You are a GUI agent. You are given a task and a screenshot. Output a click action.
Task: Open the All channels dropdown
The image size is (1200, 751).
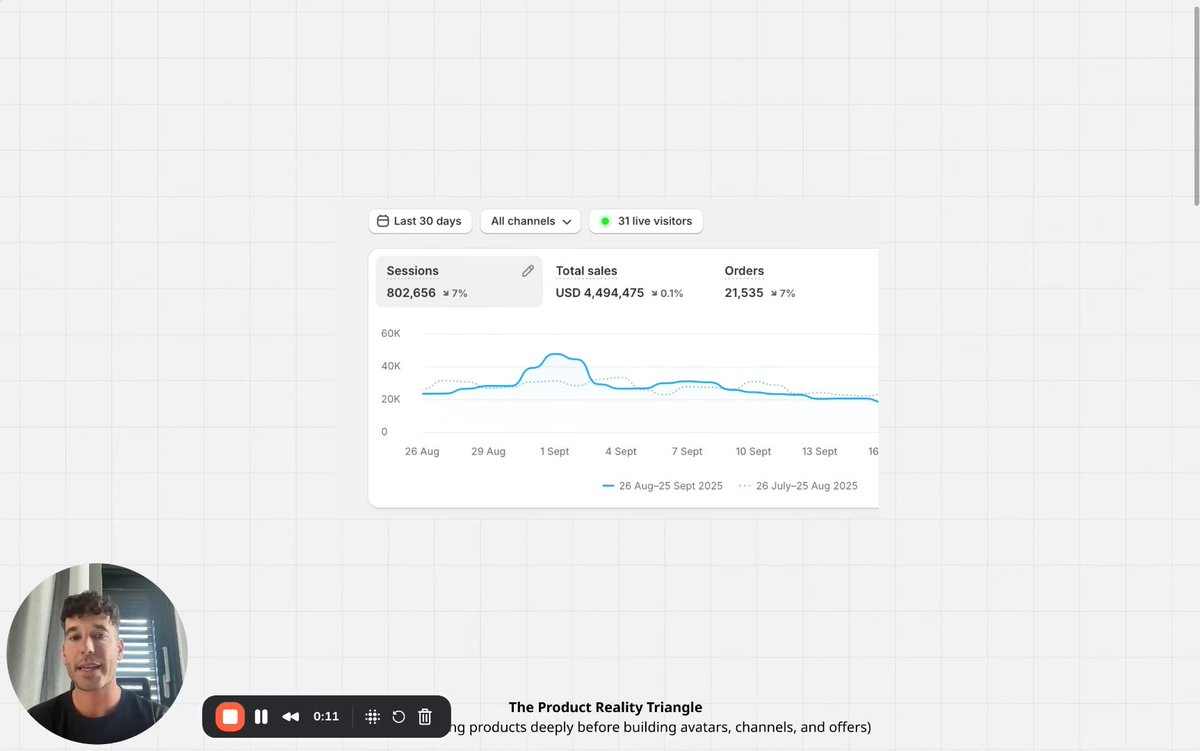click(x=530, y=221)
